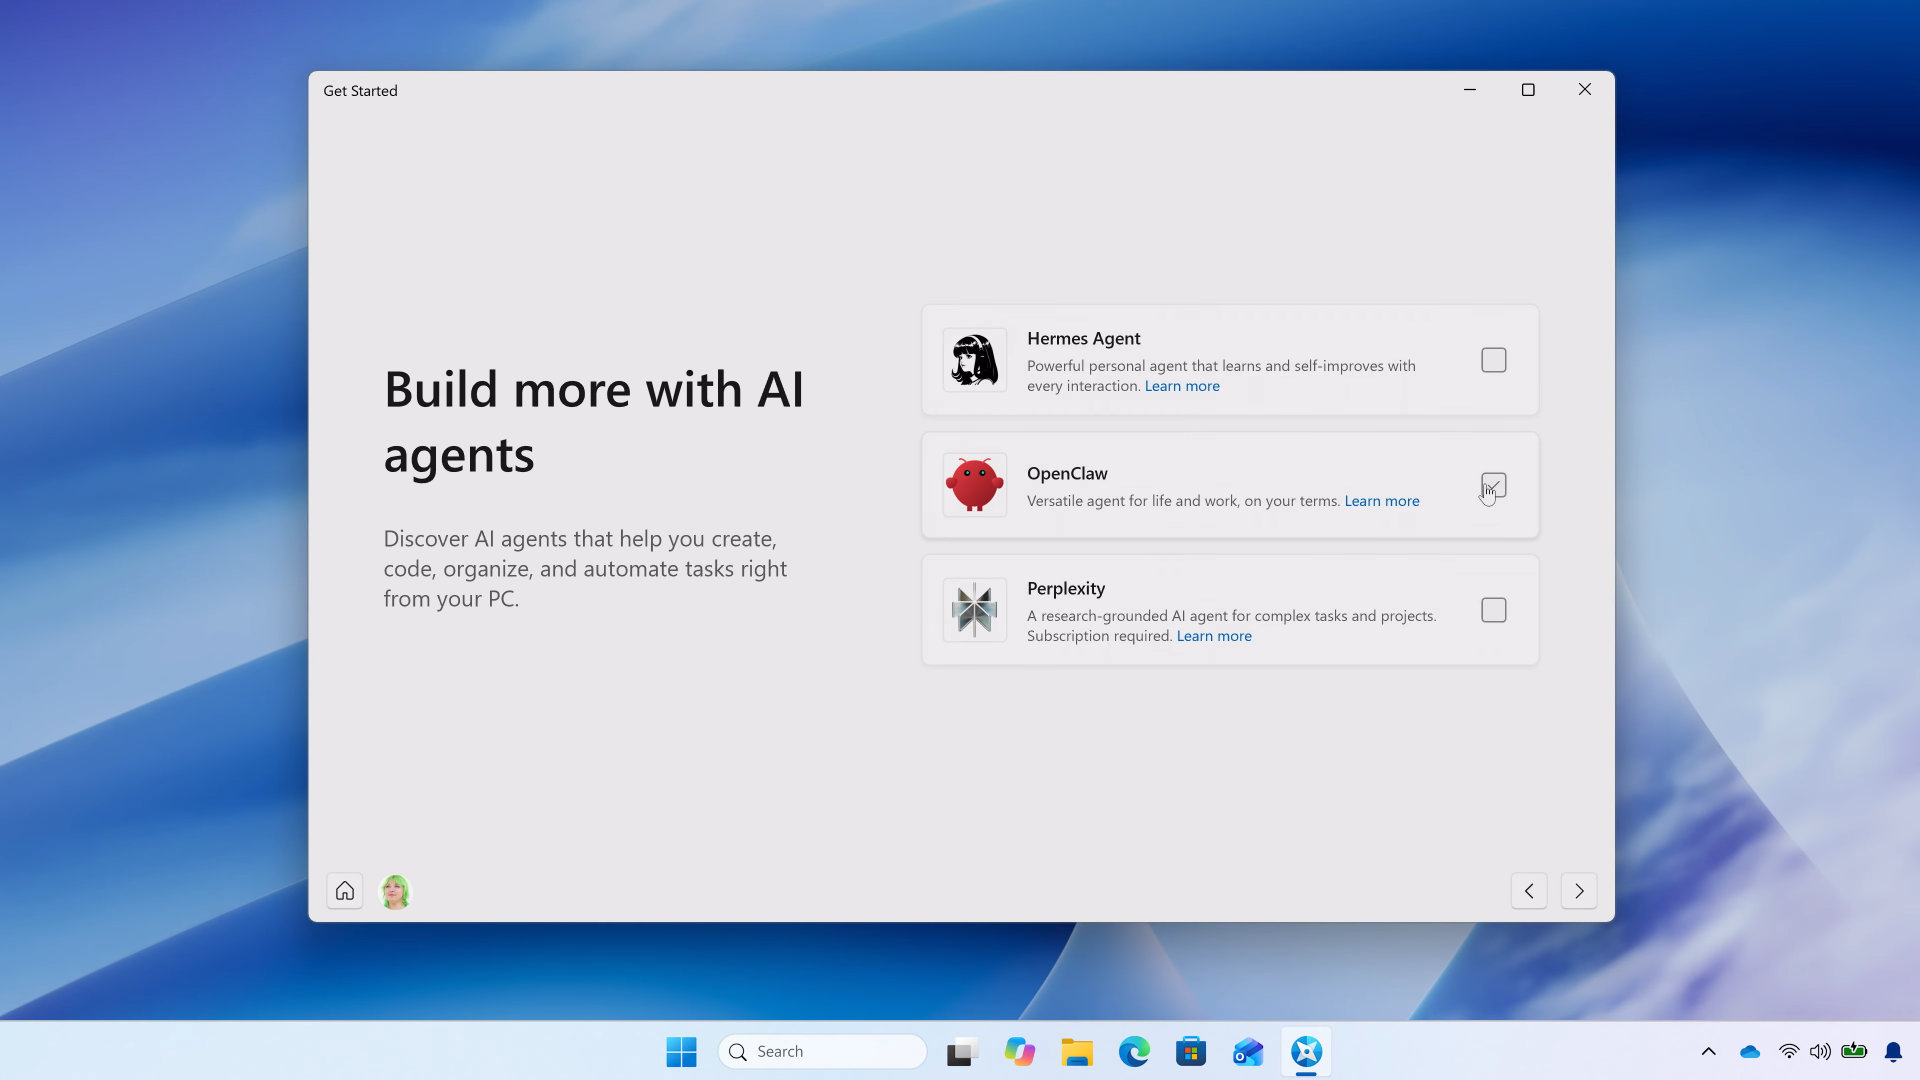Open Wi-Fi network settings tray icon
Image resolution: width=1920 pixels, height=1080 pixels.
[1789, 1051]
